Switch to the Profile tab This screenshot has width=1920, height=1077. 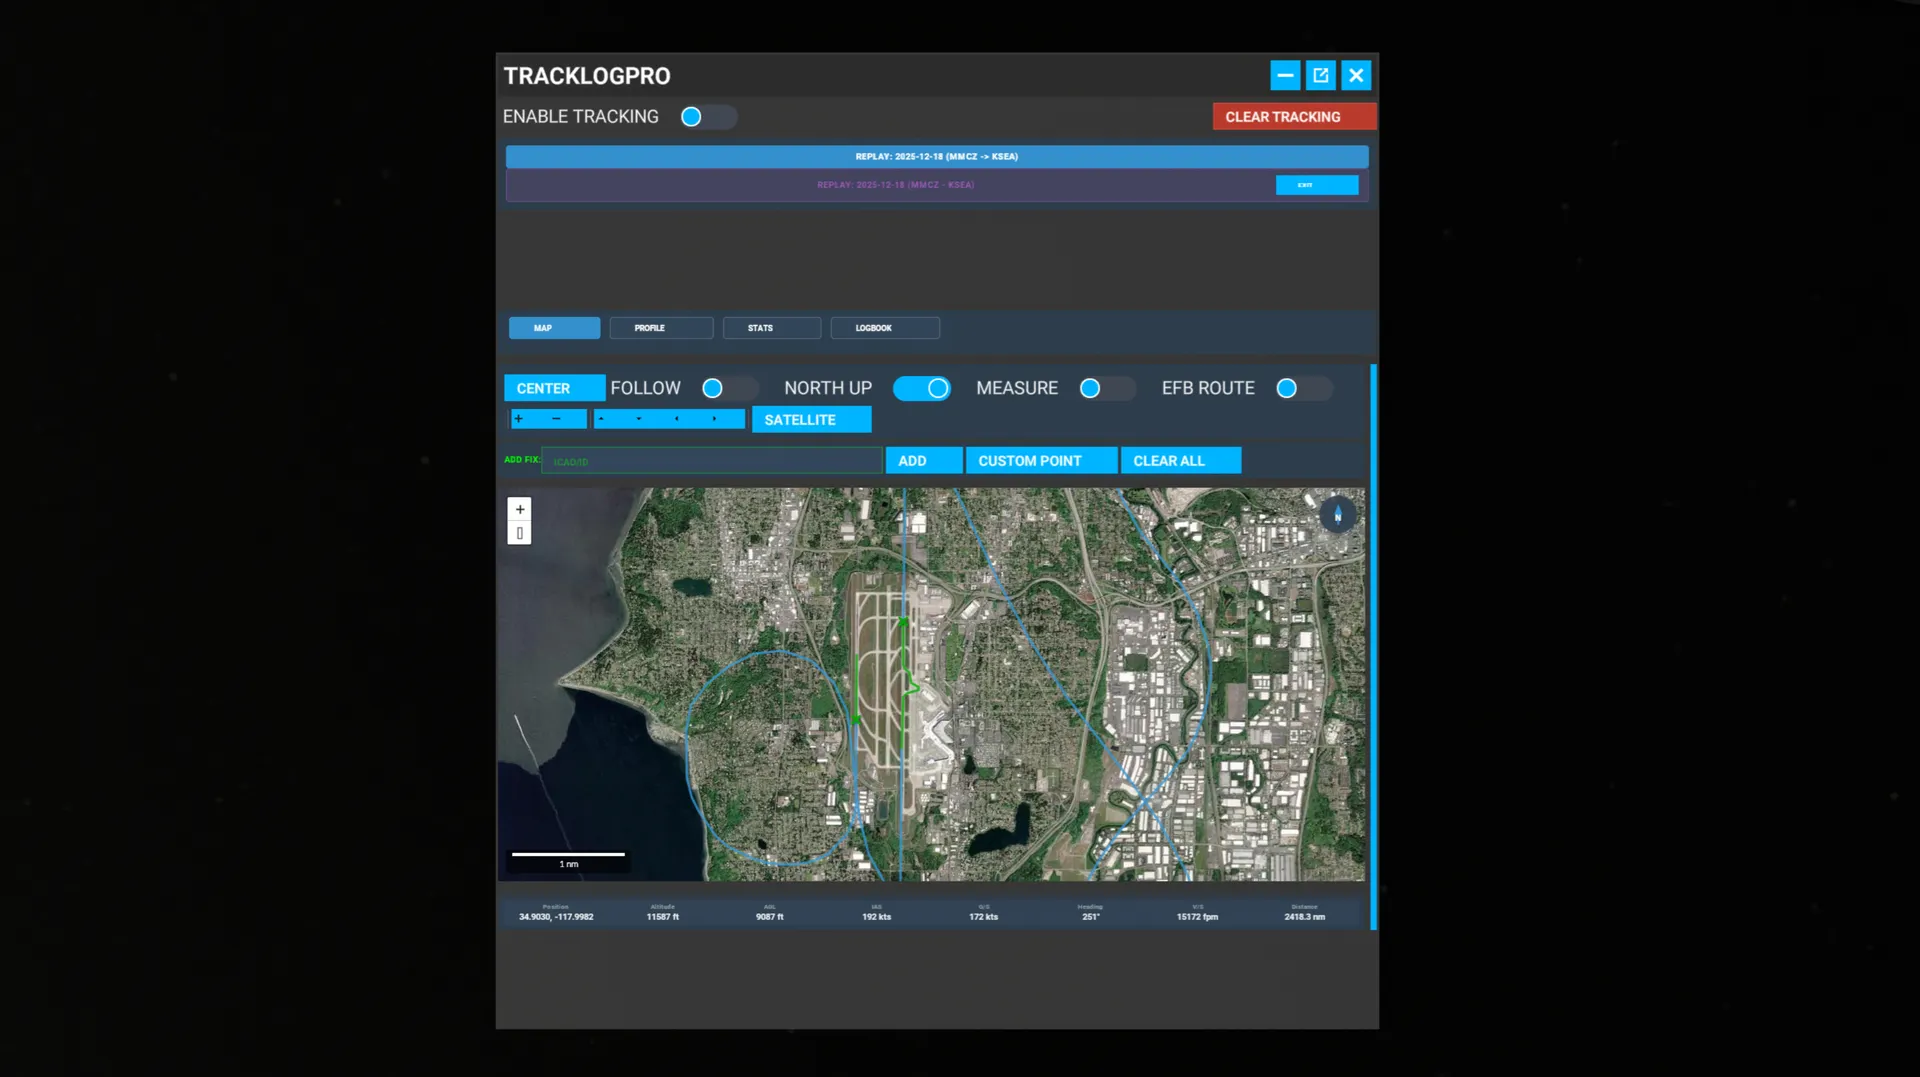click(660, 328)
